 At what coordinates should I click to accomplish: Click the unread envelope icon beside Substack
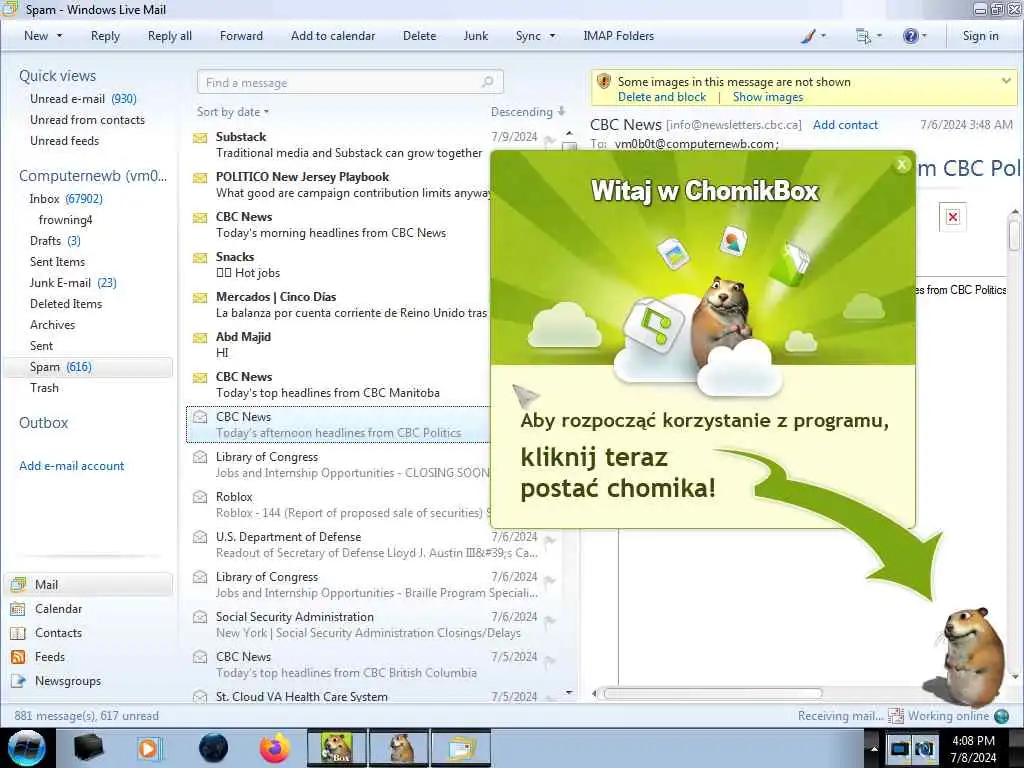200,138
